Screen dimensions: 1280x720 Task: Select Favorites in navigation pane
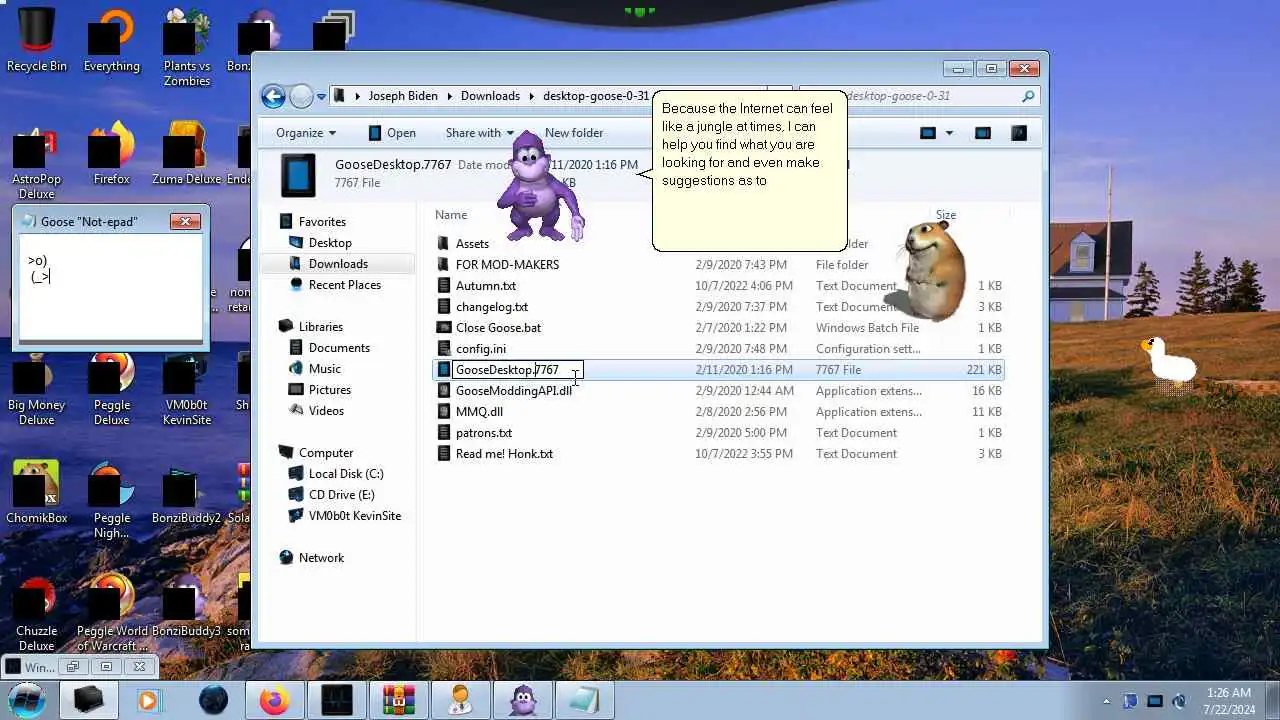[322, 222]
